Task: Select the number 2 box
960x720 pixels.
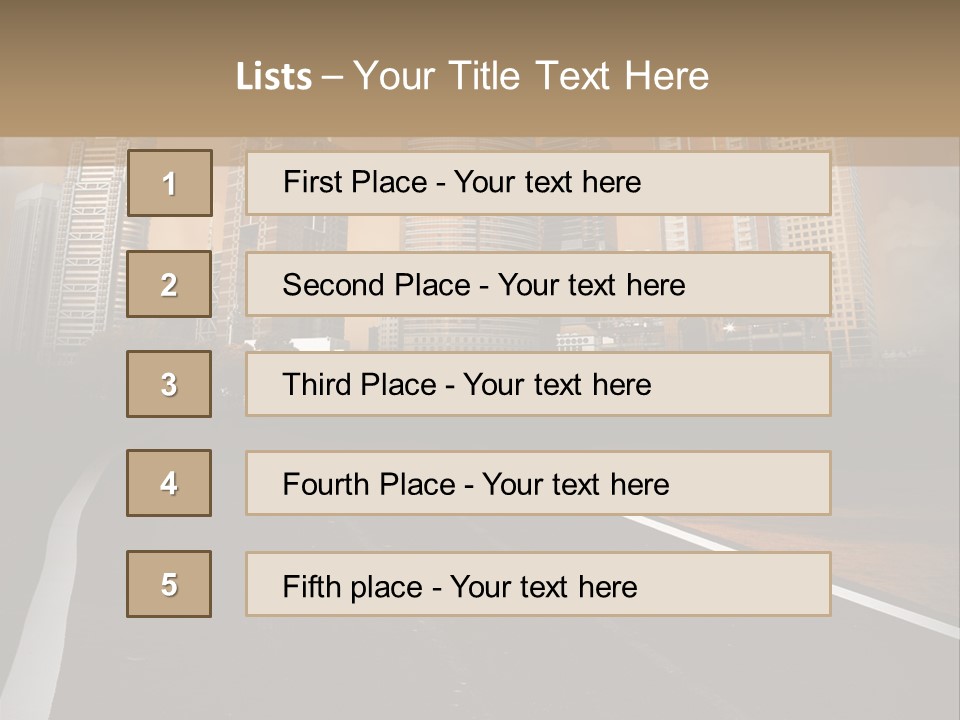Action: 169,284
